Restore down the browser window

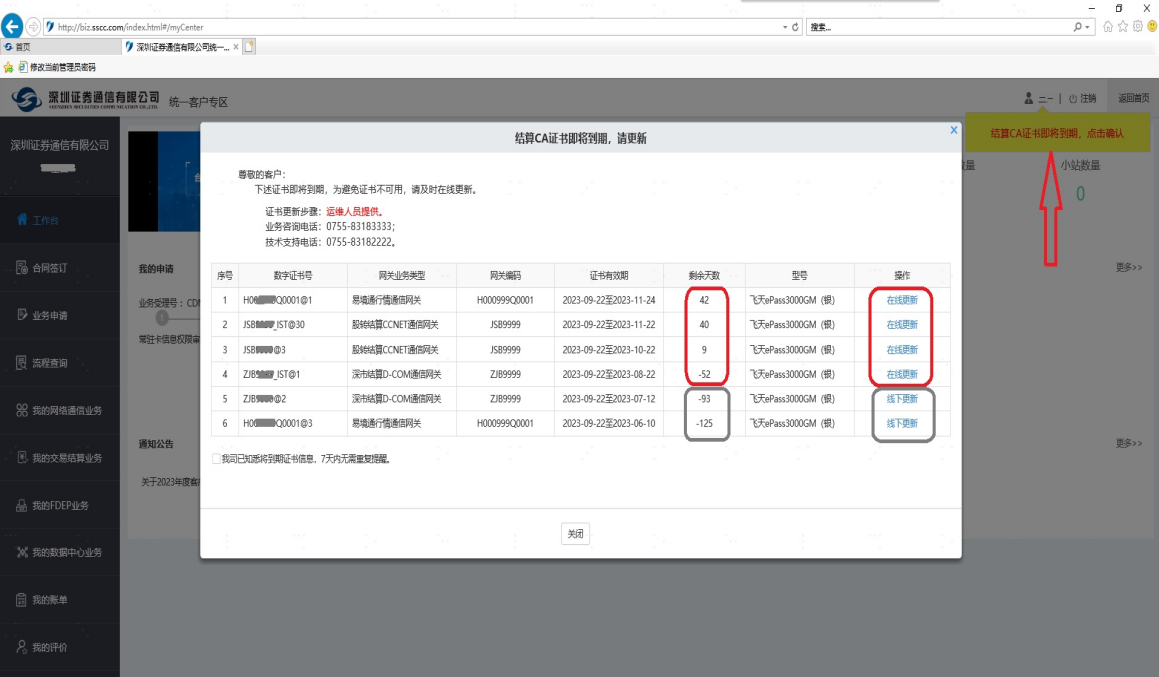[x=1118, y=8]
